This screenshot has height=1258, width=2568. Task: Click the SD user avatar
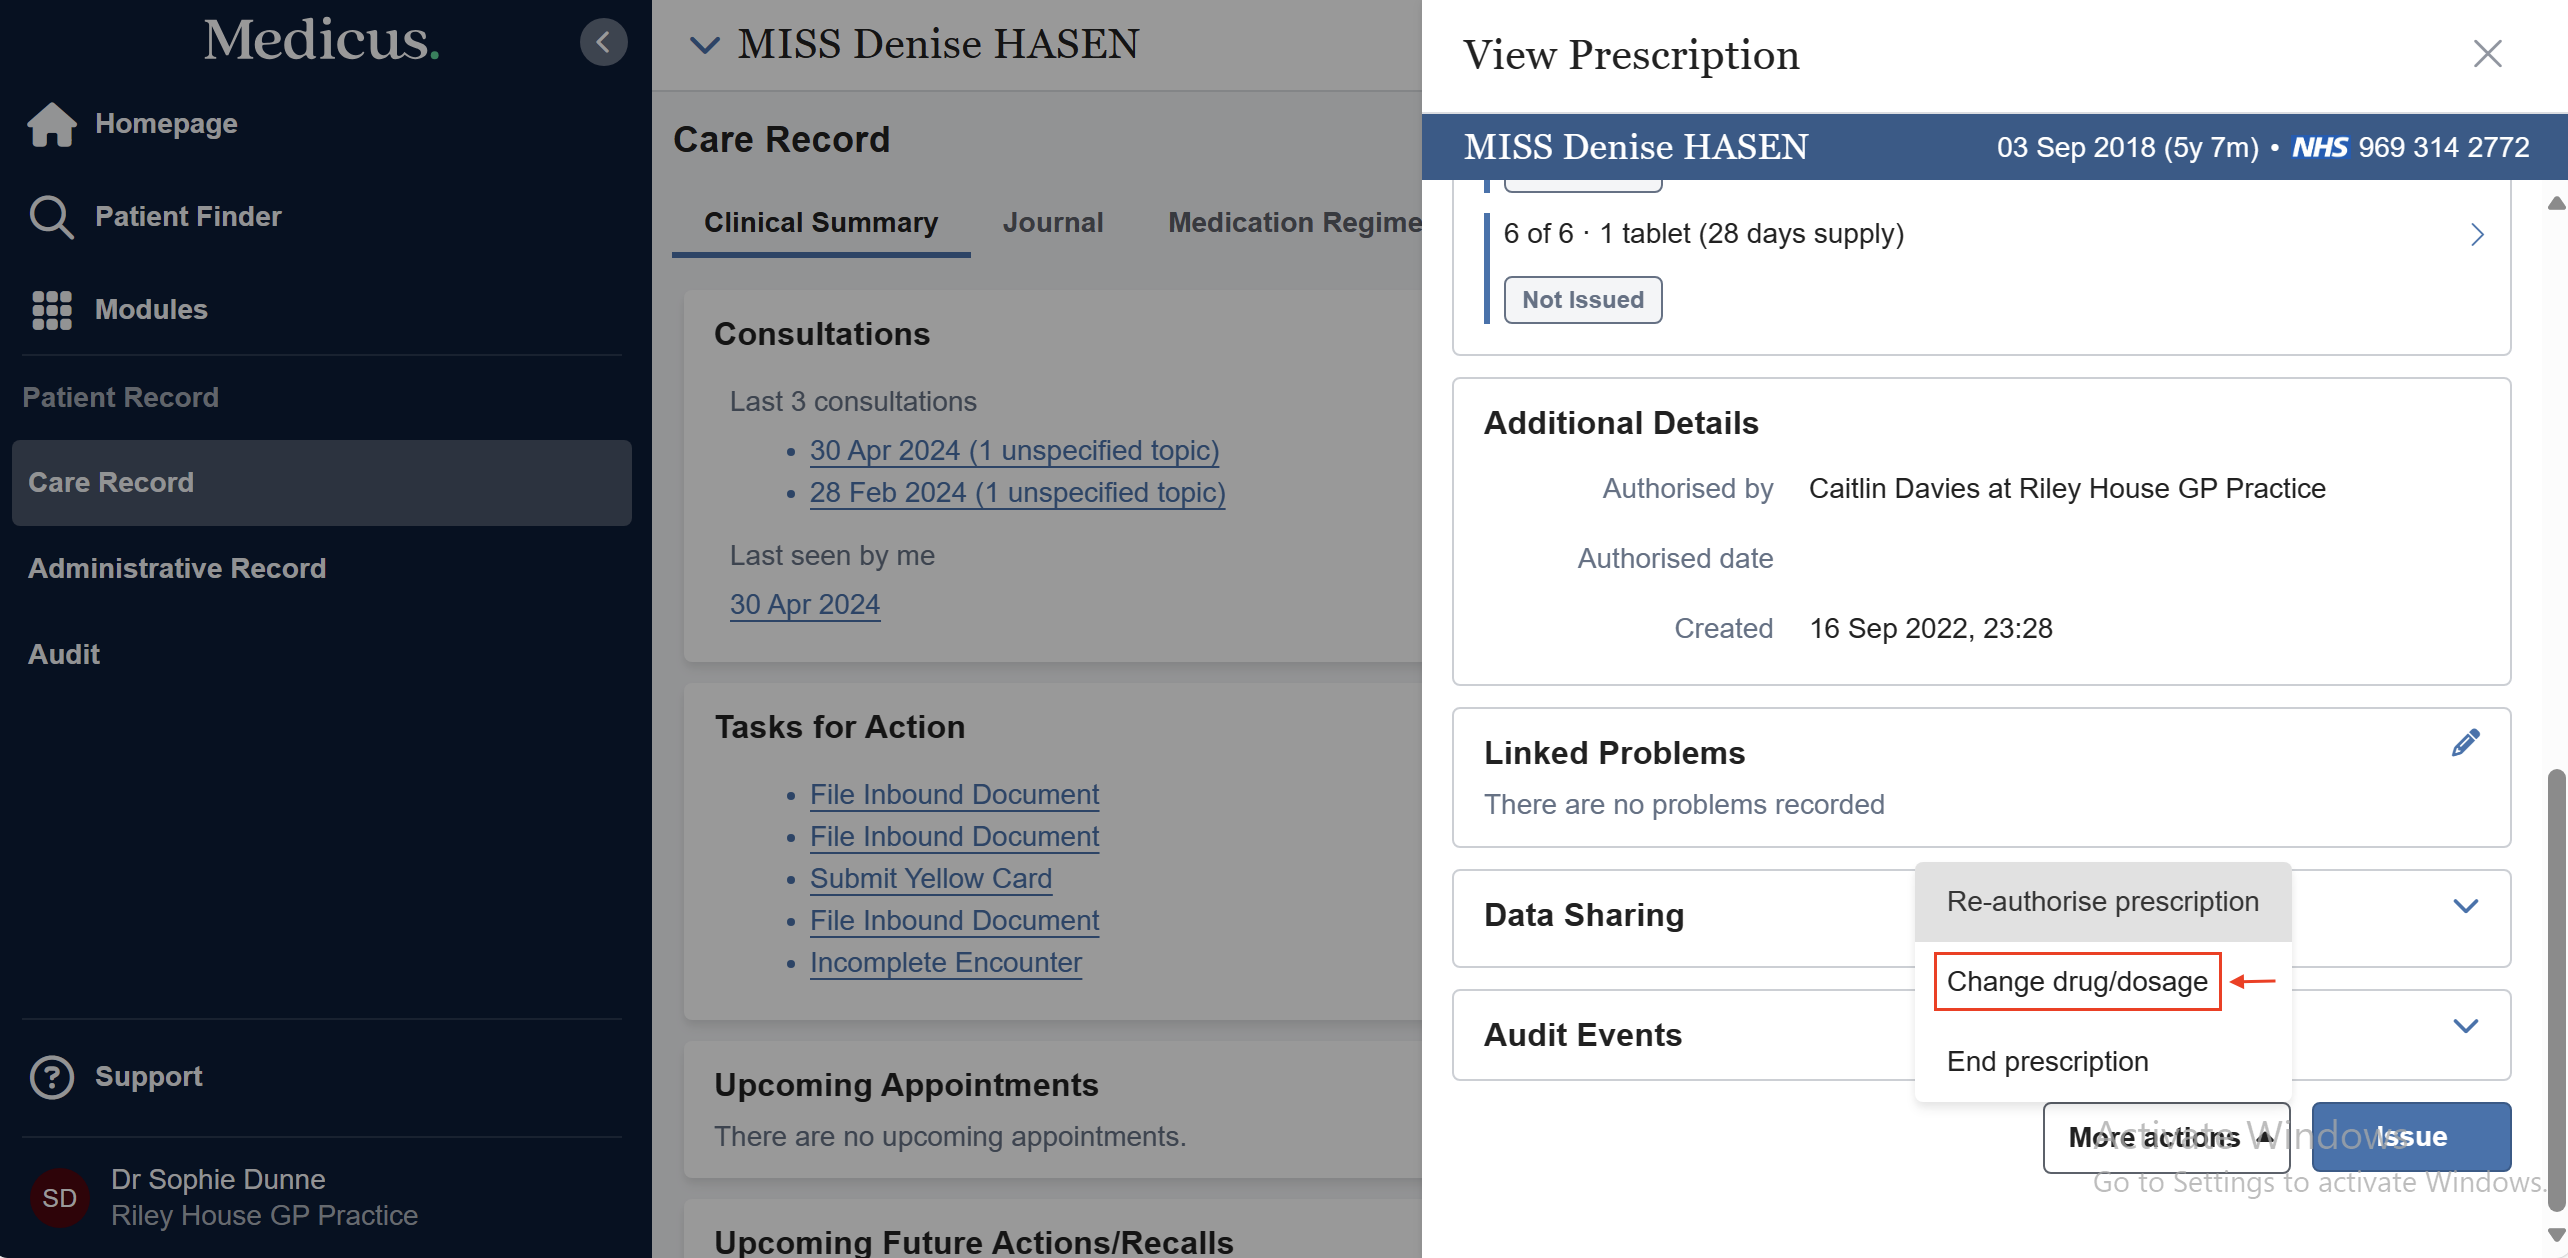59,1197
